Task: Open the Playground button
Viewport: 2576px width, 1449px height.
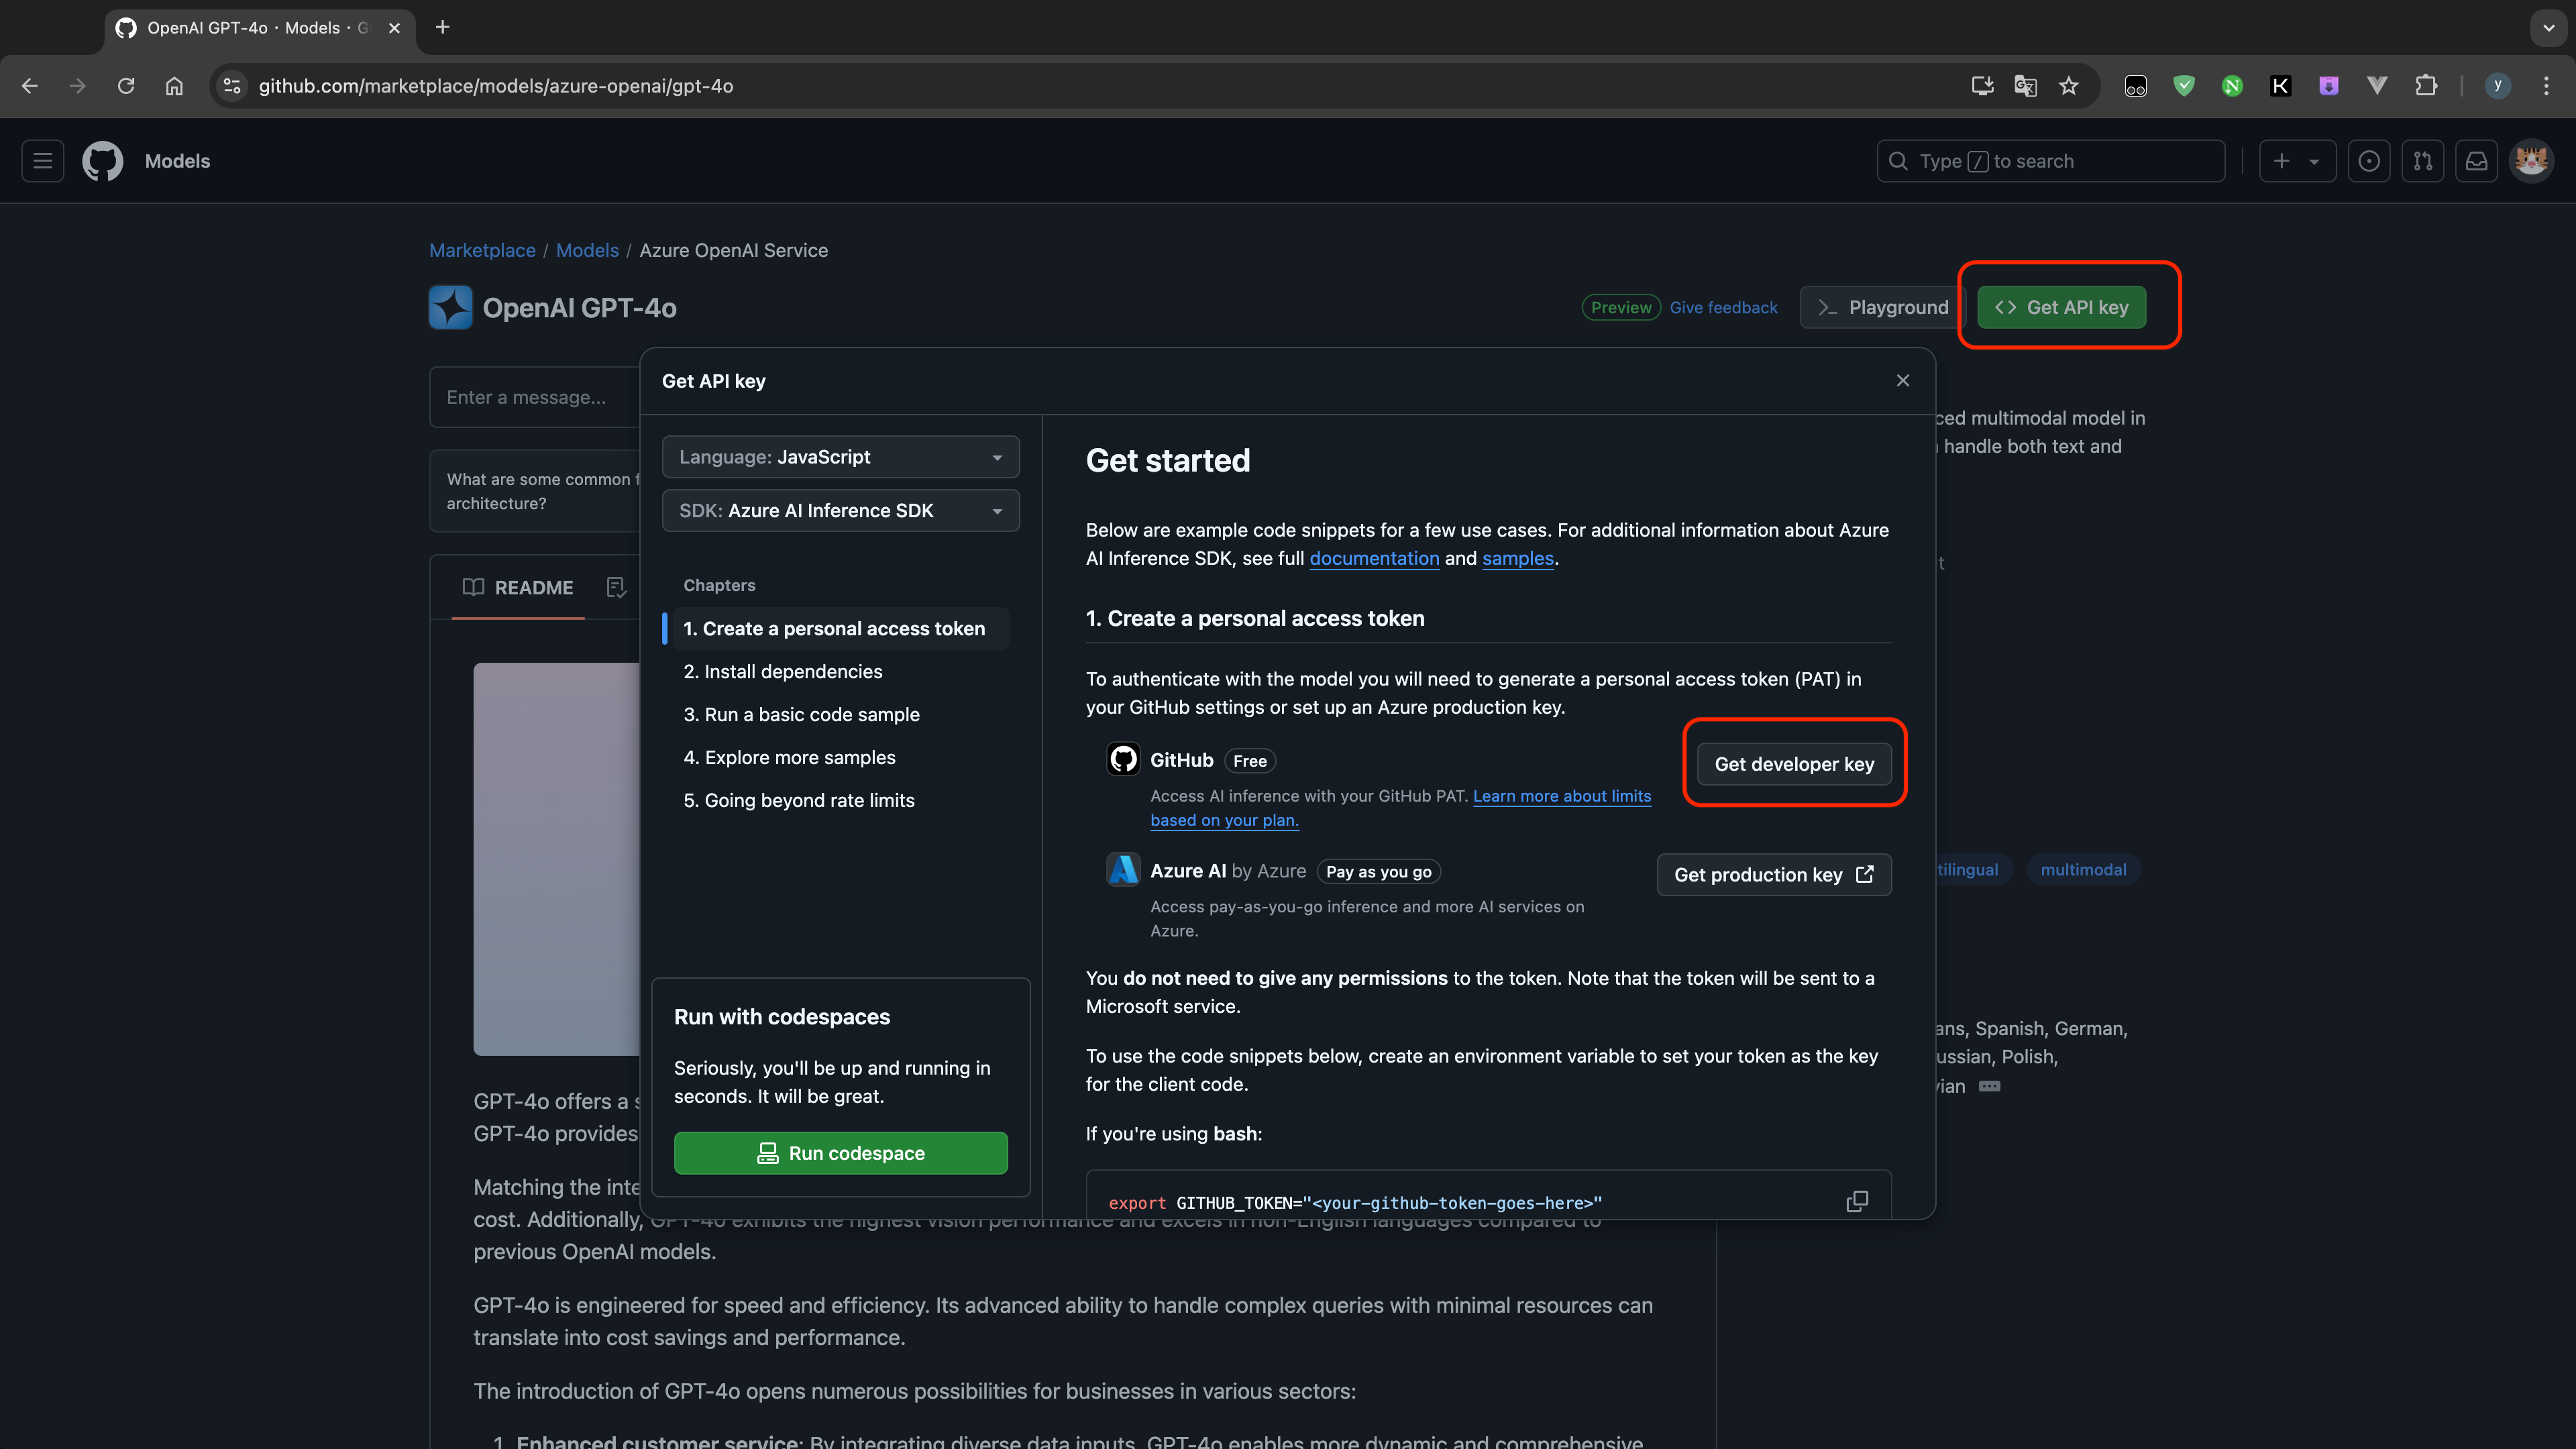Action: [1882, 307]
